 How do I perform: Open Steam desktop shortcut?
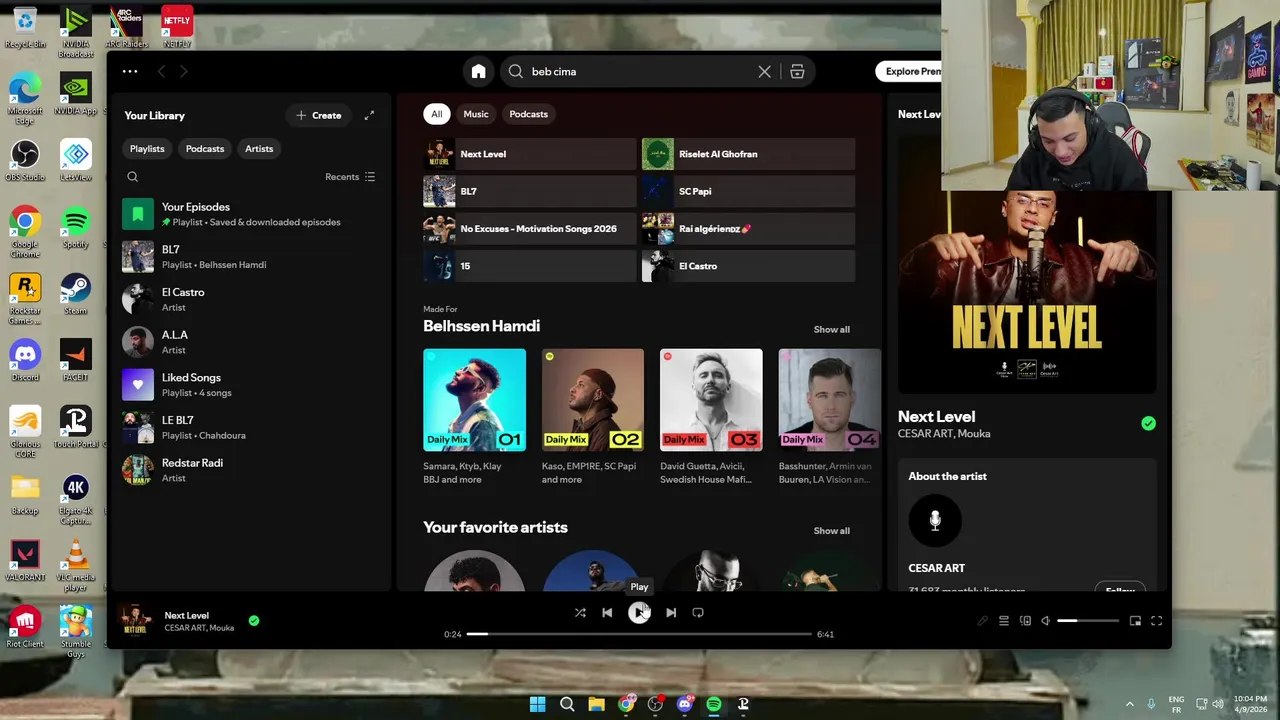[75, 295]
